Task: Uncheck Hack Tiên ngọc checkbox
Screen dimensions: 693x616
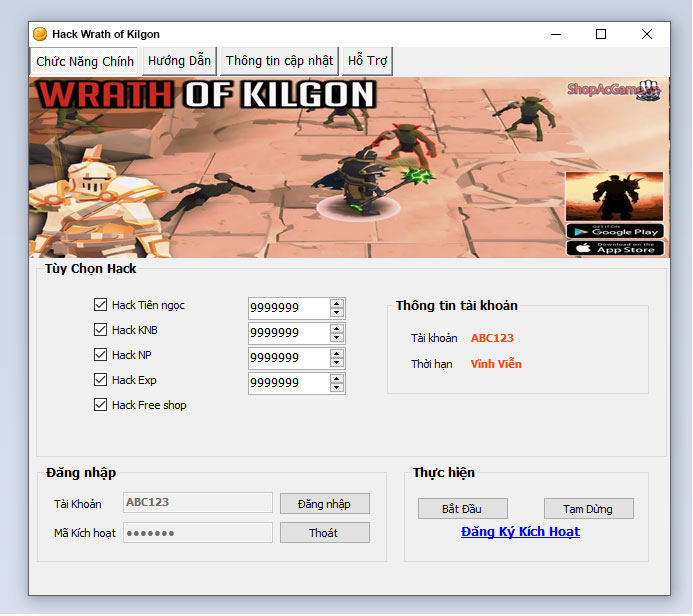Action: (x=100, y=304)
